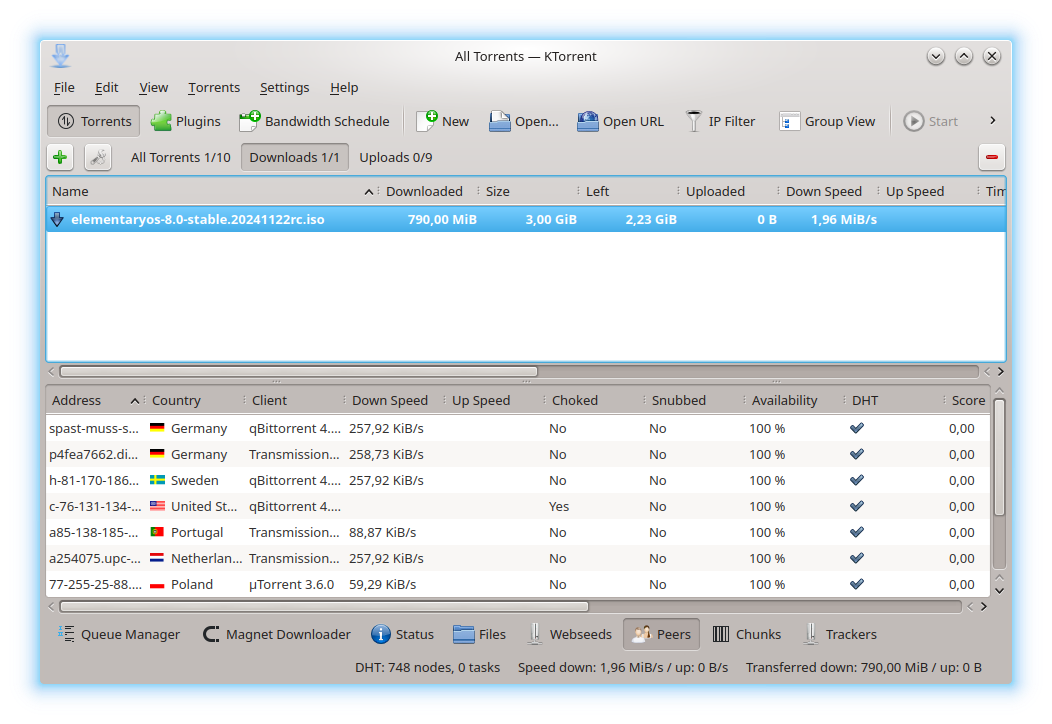Sort torrents by Downloaded column

click(428, 192)
